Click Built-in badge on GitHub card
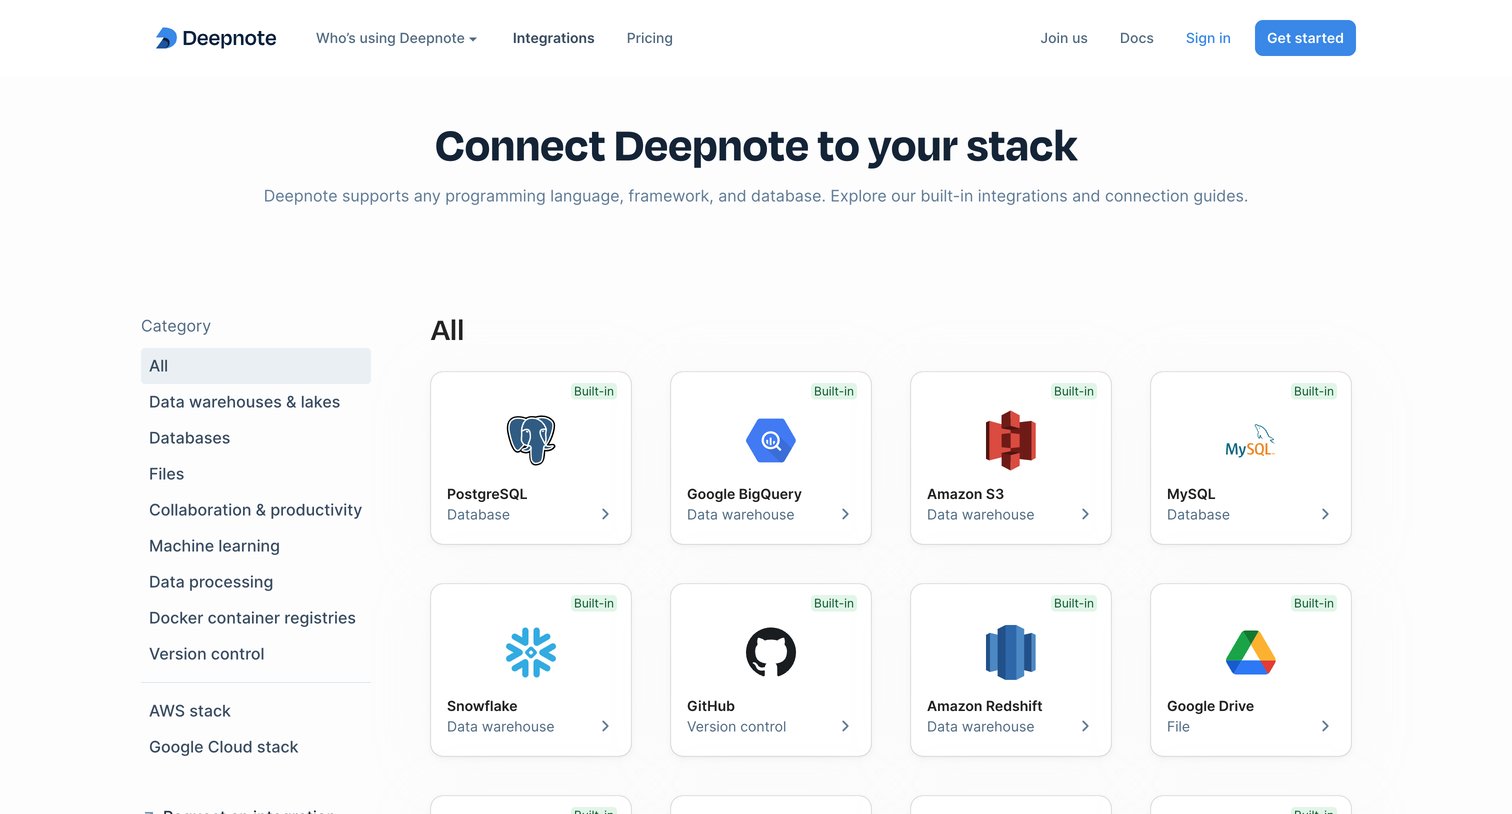 834,603
